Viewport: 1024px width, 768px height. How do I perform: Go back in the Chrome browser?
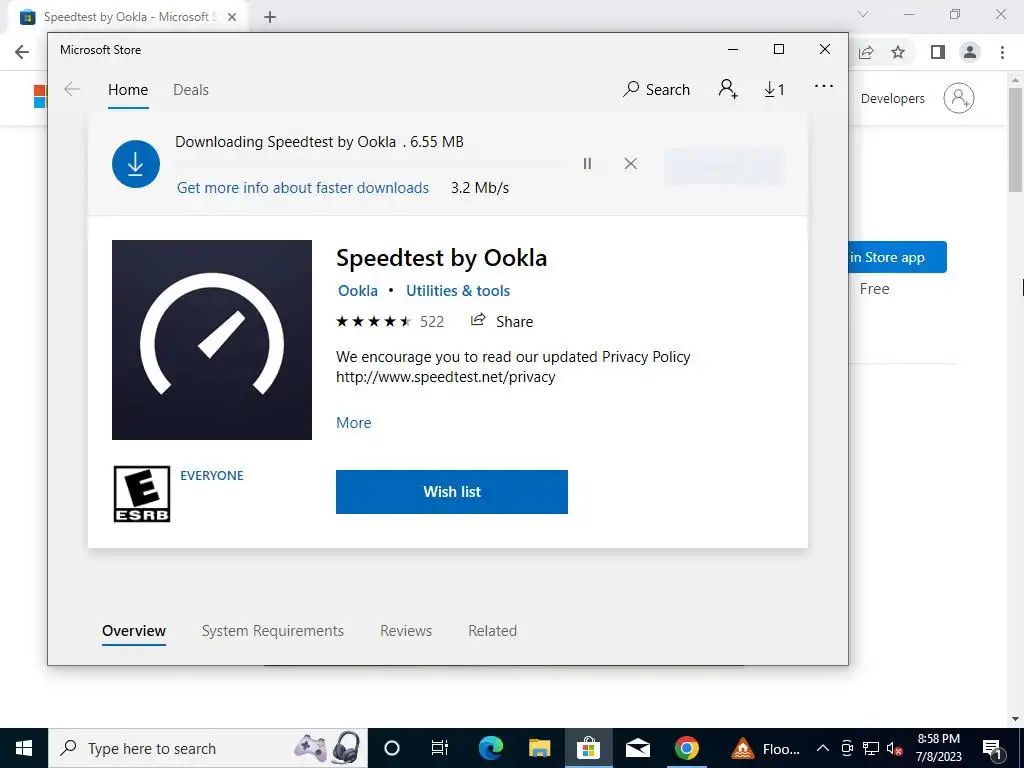pyautogui.click(x=22, y=52)
